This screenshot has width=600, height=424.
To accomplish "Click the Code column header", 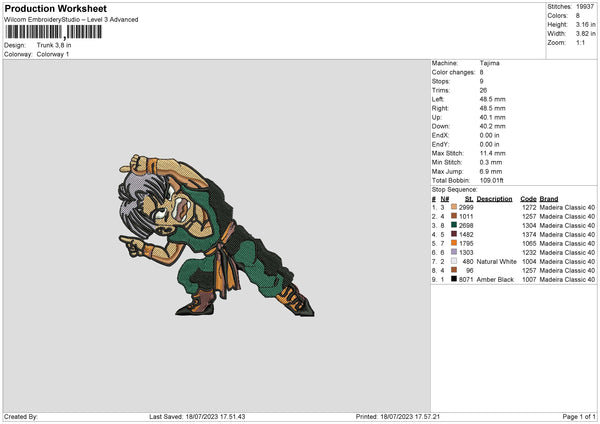I will [x=528, y=198].
